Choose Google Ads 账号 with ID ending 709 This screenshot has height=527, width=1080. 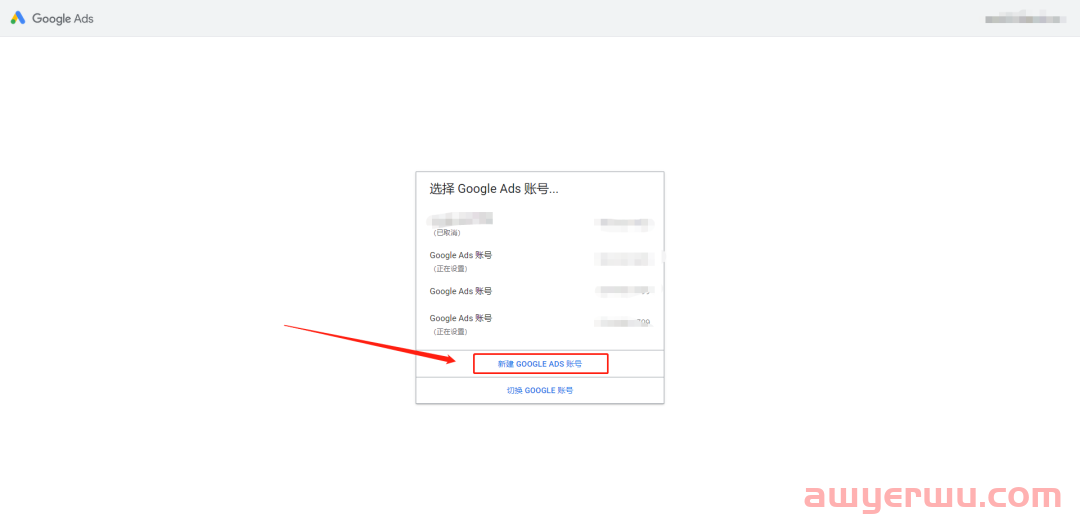pos(540,324)
